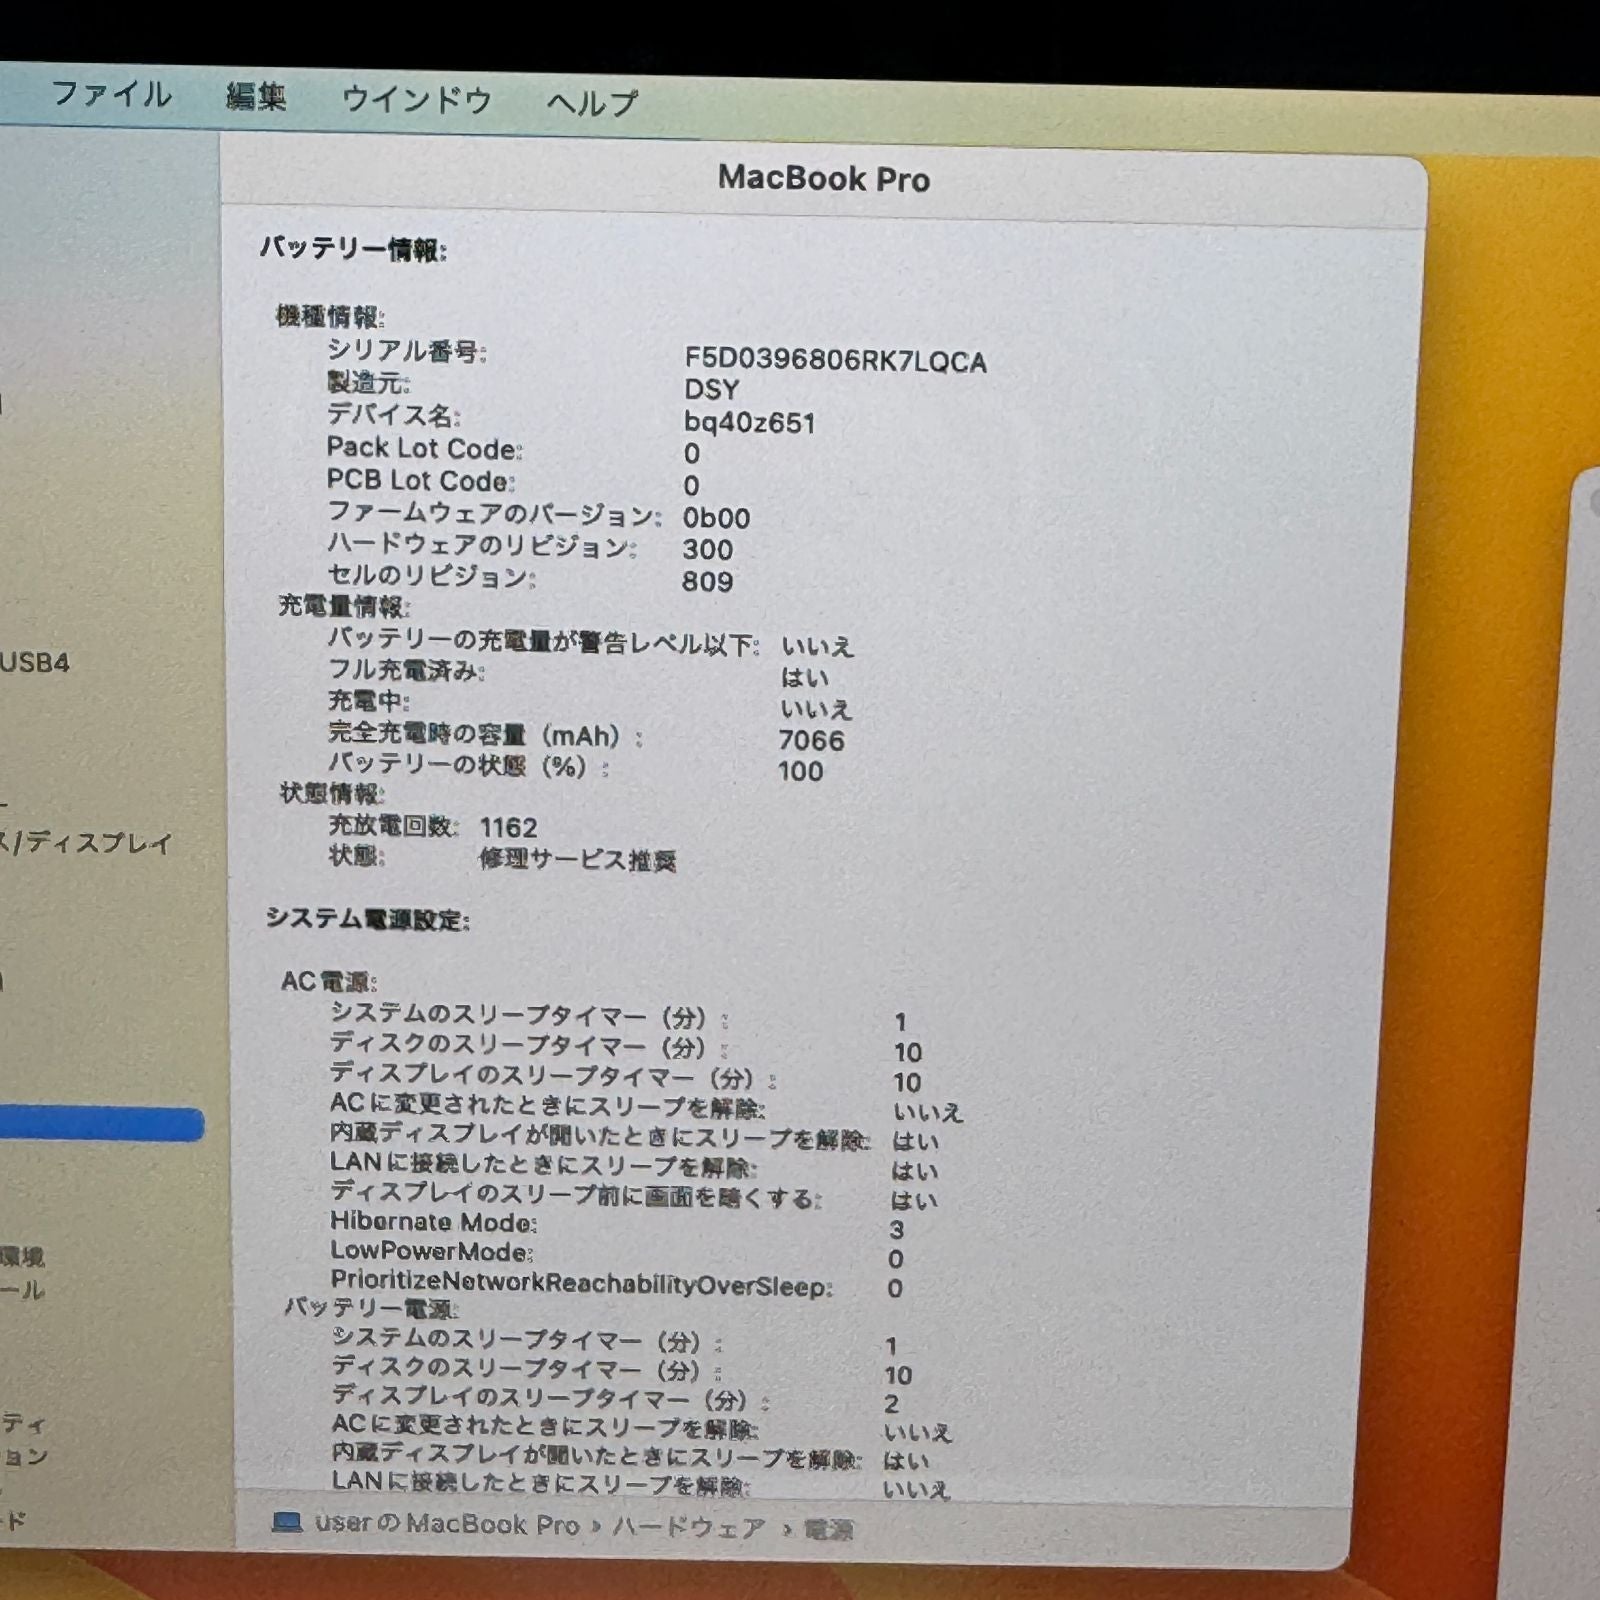The height and width of the screenshot is (1600, 1600).
Task: Click the フル充電済み label
Action: point(406,670)
